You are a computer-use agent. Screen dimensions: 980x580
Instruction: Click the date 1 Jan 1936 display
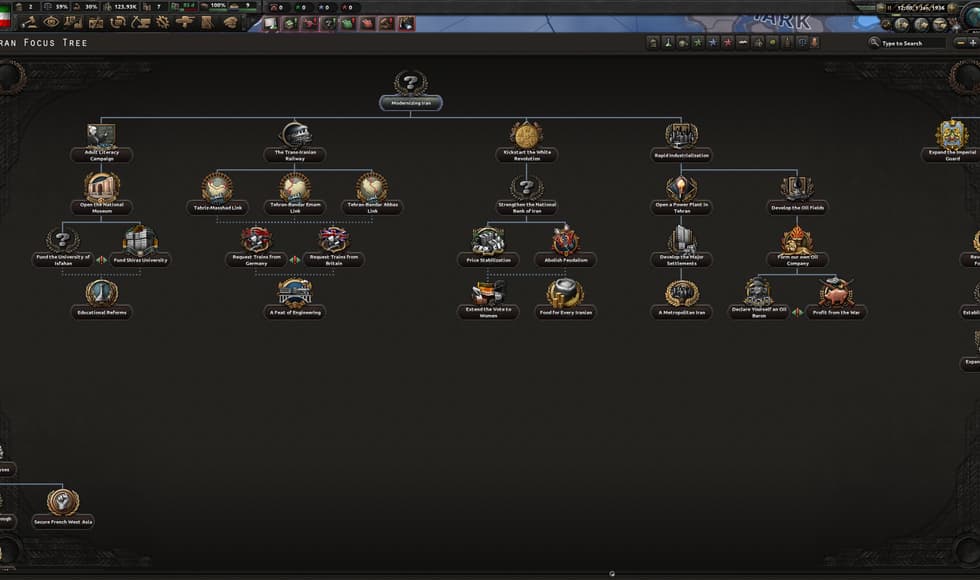pos(921,8)
